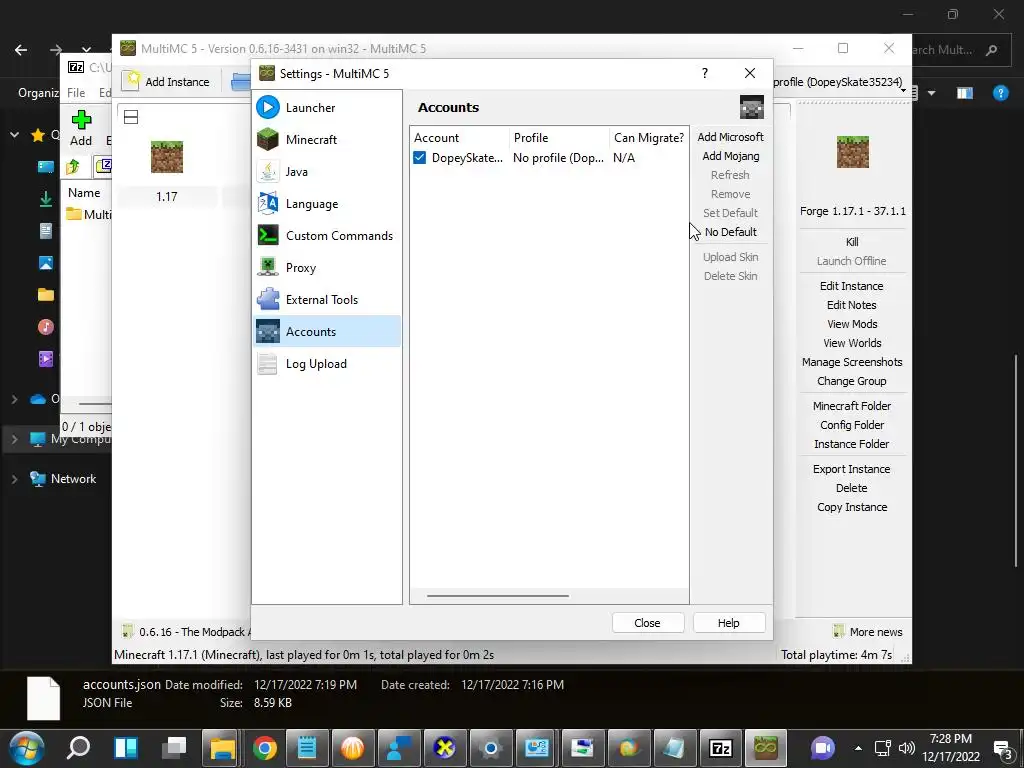
Task: Collapse Quick access in Explorer sidebar
Action: point(14,135)
